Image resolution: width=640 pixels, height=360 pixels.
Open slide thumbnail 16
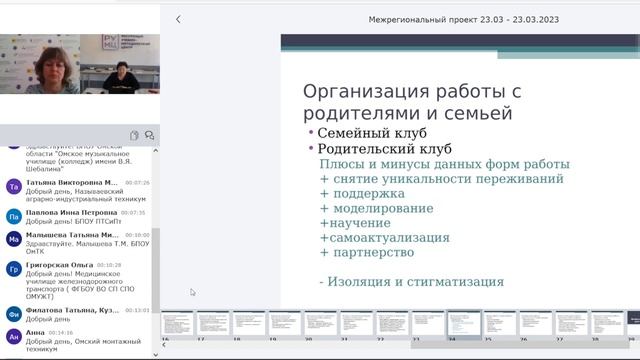[x=177, y=324]
